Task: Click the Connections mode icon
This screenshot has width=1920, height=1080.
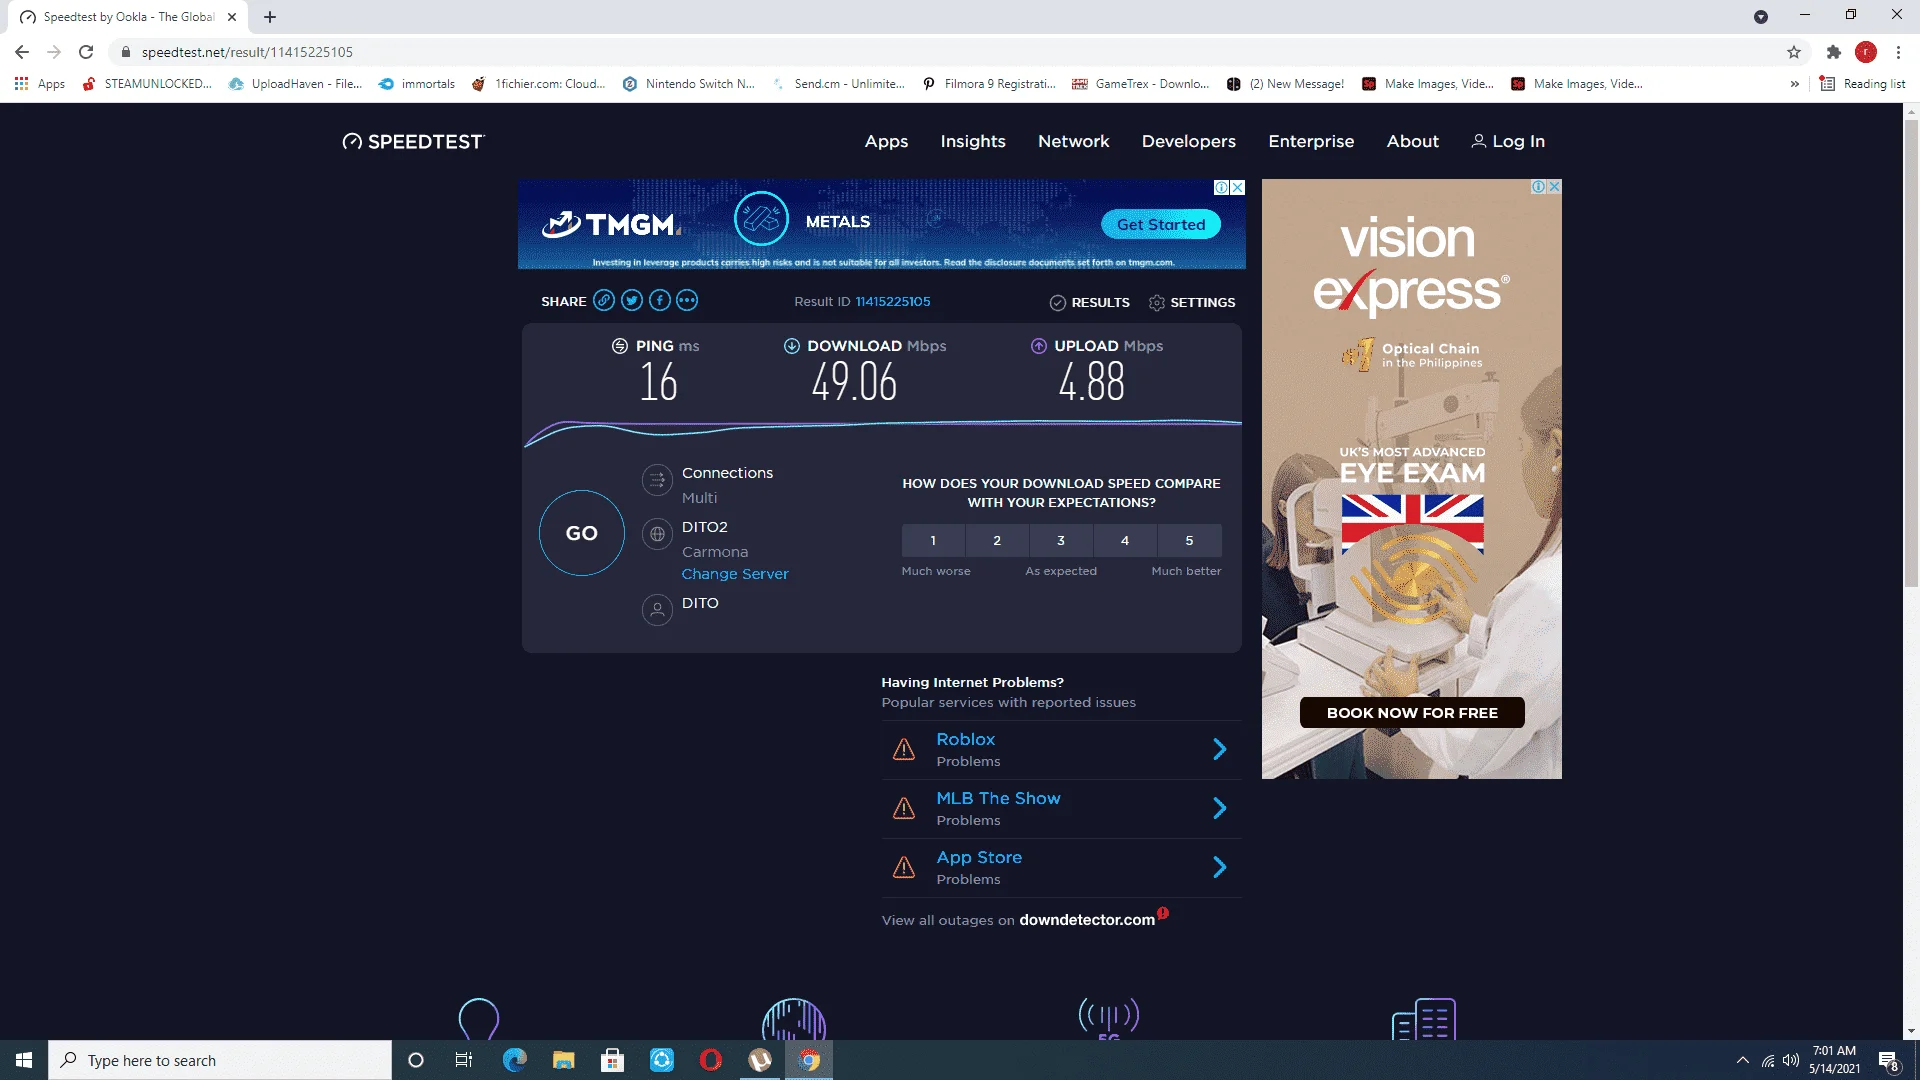Action: pos(657,480)
